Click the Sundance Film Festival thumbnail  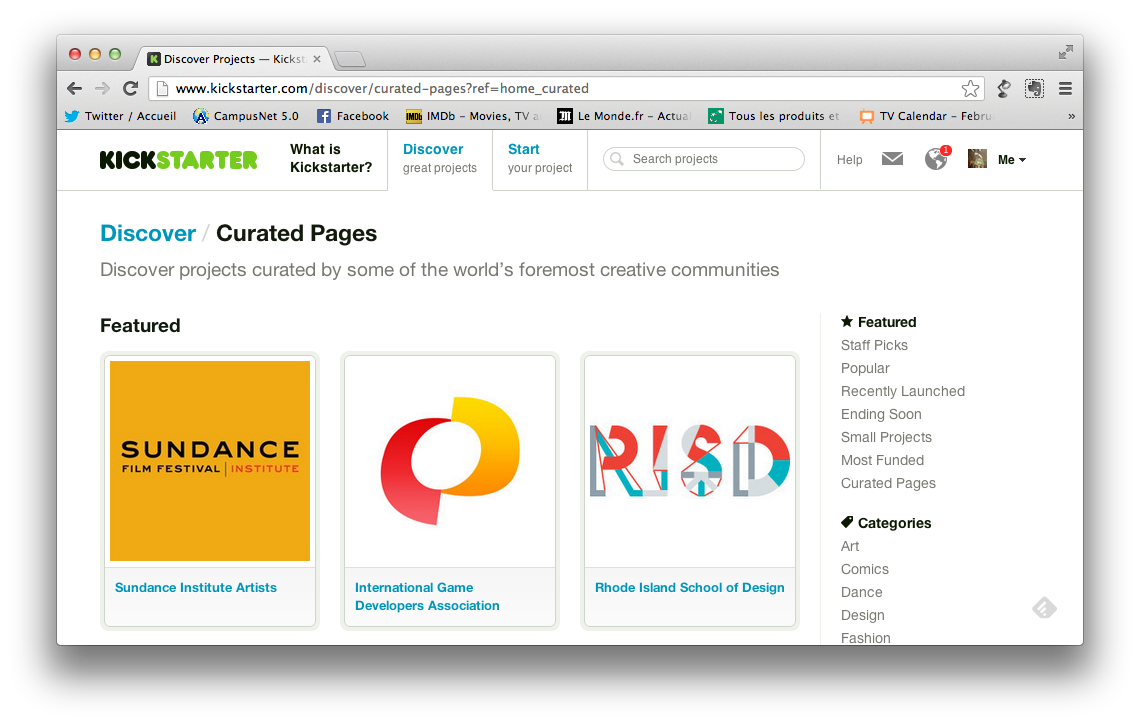210,461
